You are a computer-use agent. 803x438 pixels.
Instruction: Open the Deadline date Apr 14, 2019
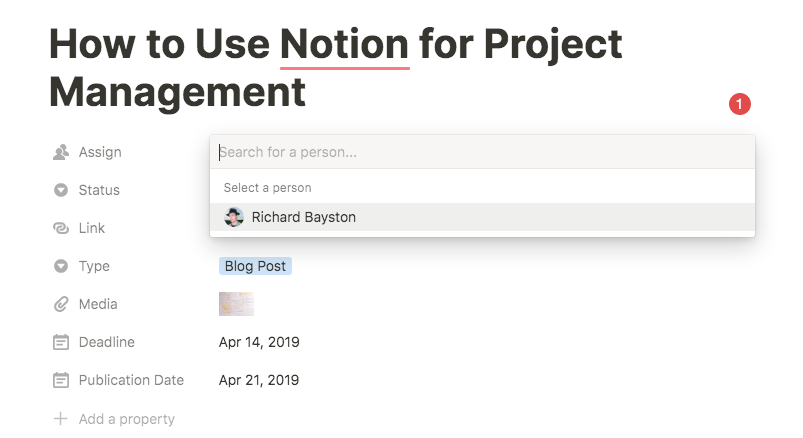(x=259, y=342)
